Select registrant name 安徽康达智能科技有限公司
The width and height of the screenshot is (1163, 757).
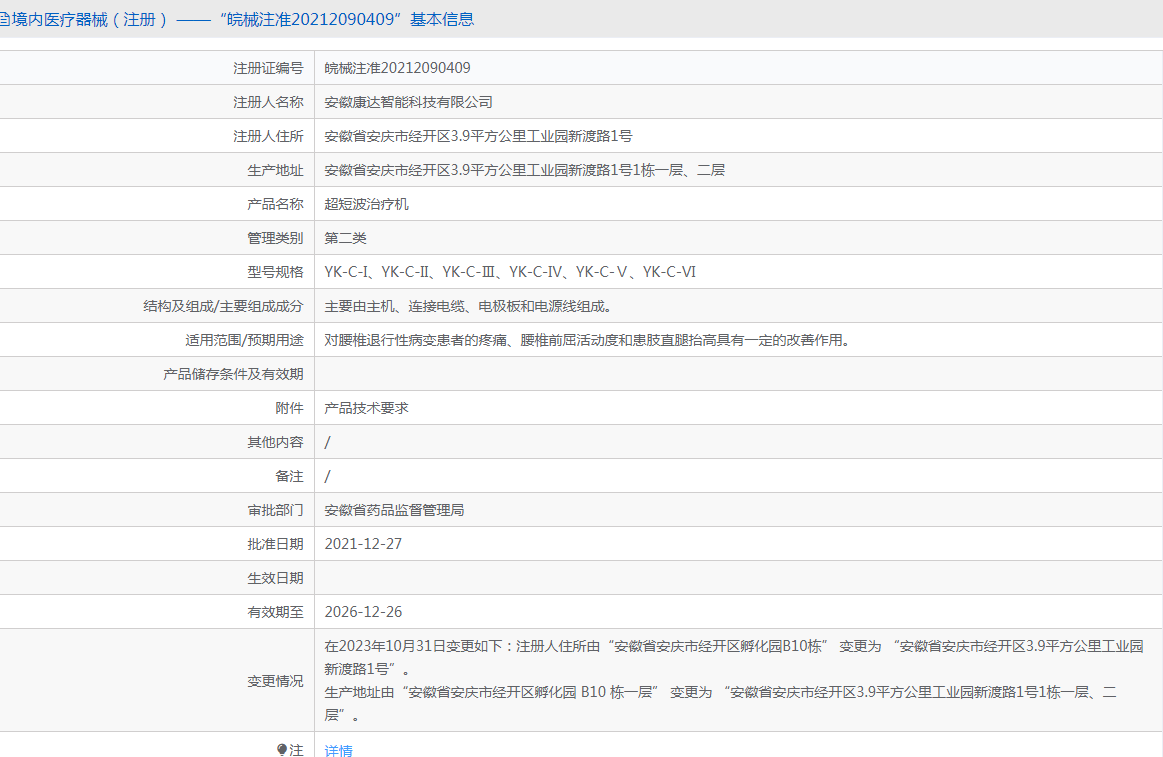(409, 102)
